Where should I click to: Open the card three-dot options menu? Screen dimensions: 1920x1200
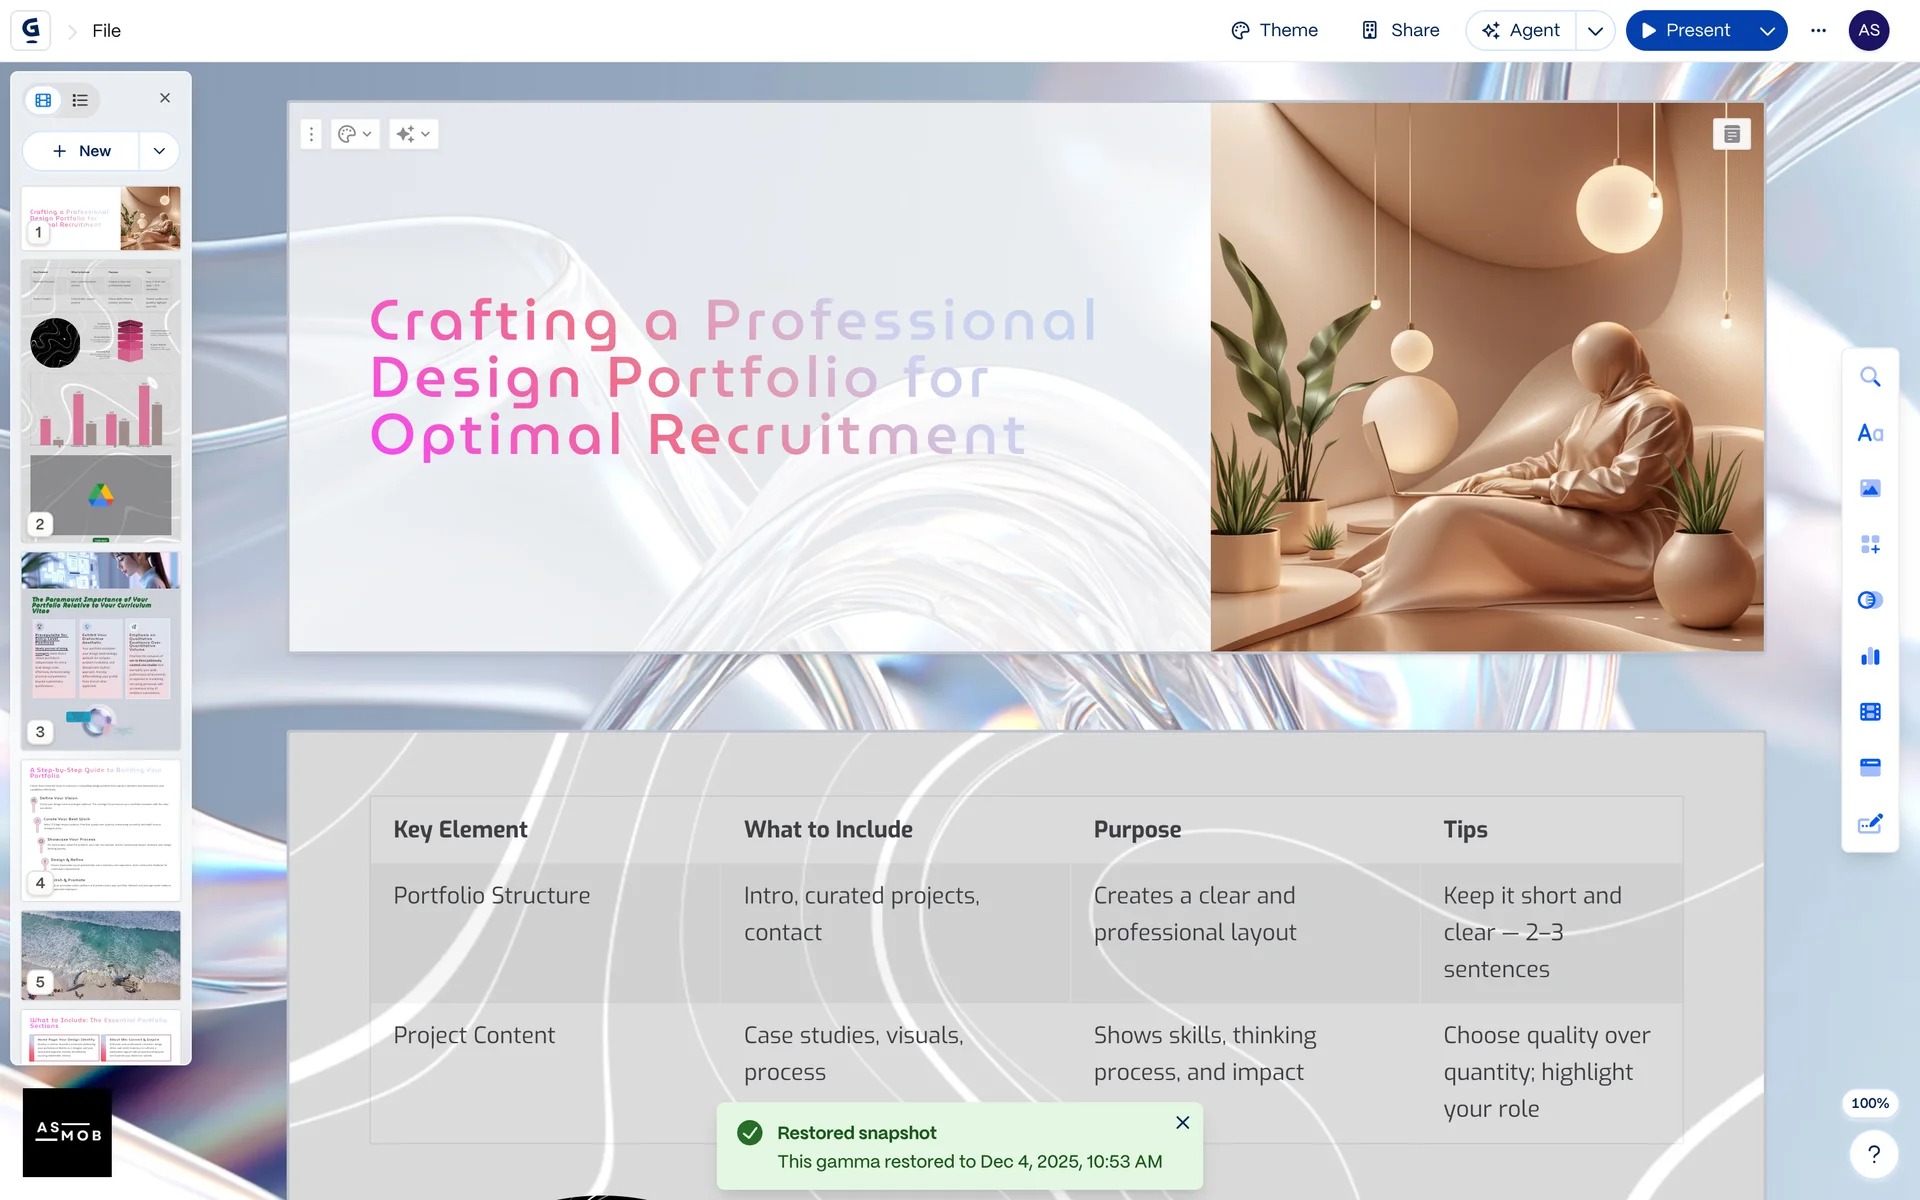click(x=311, y=134)
